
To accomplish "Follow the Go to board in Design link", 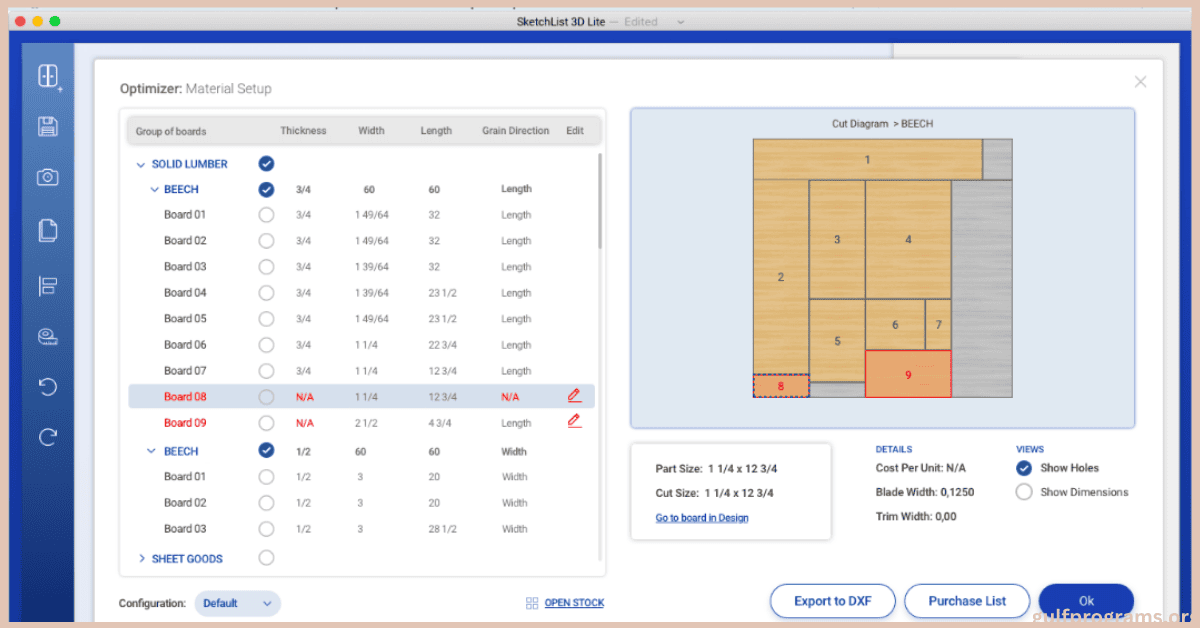I will (x=701, y=518).
